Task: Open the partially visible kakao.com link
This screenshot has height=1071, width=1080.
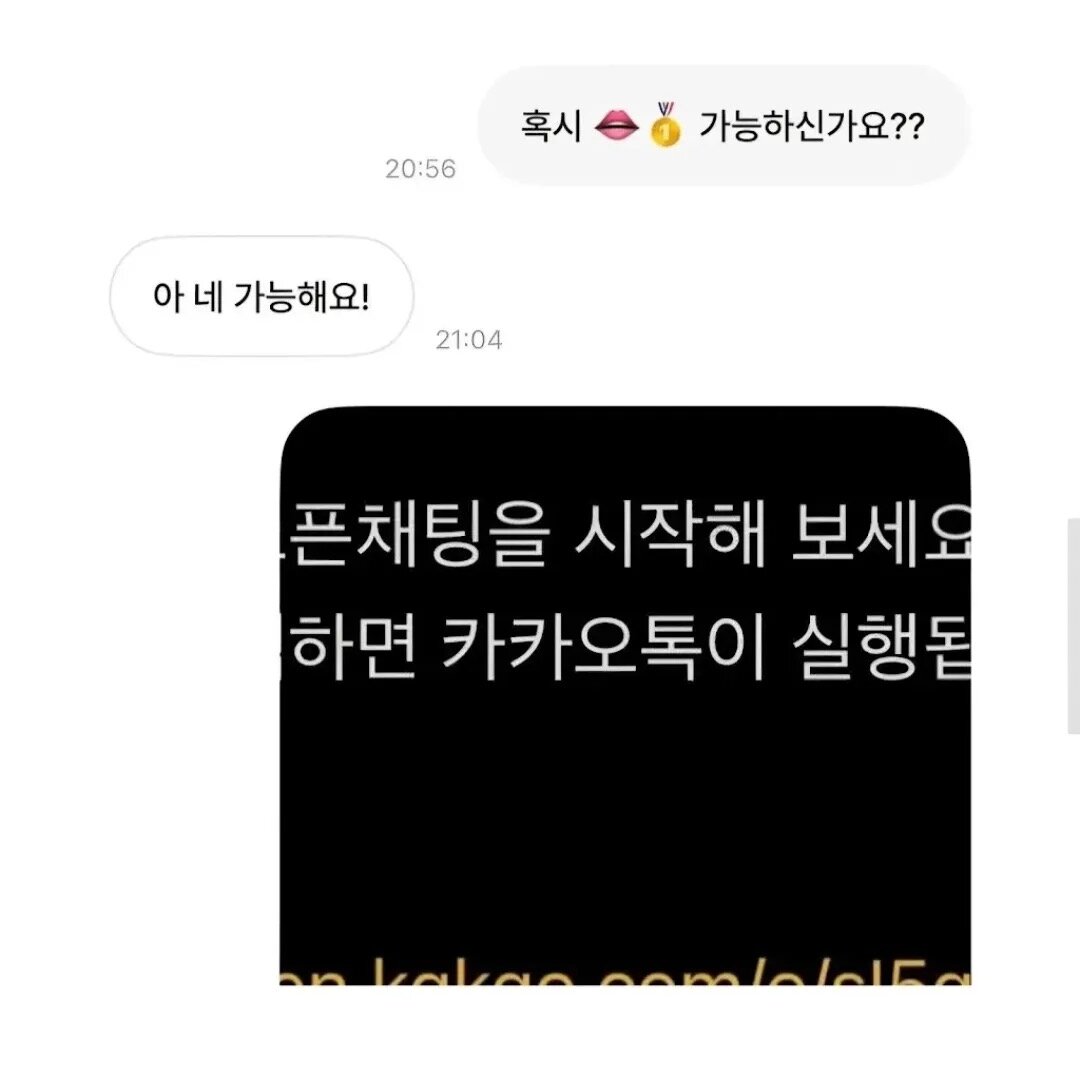Action: pos(625,971)
